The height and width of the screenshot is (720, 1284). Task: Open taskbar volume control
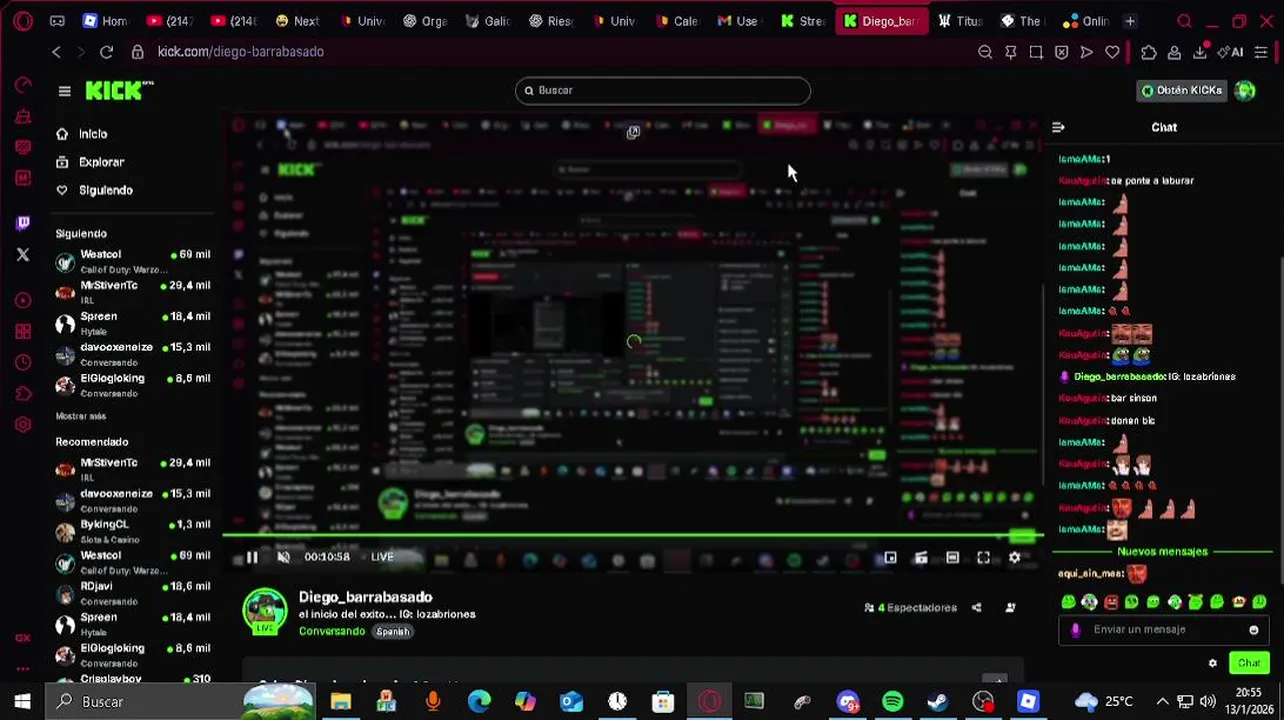click(x=1208, y=702)
